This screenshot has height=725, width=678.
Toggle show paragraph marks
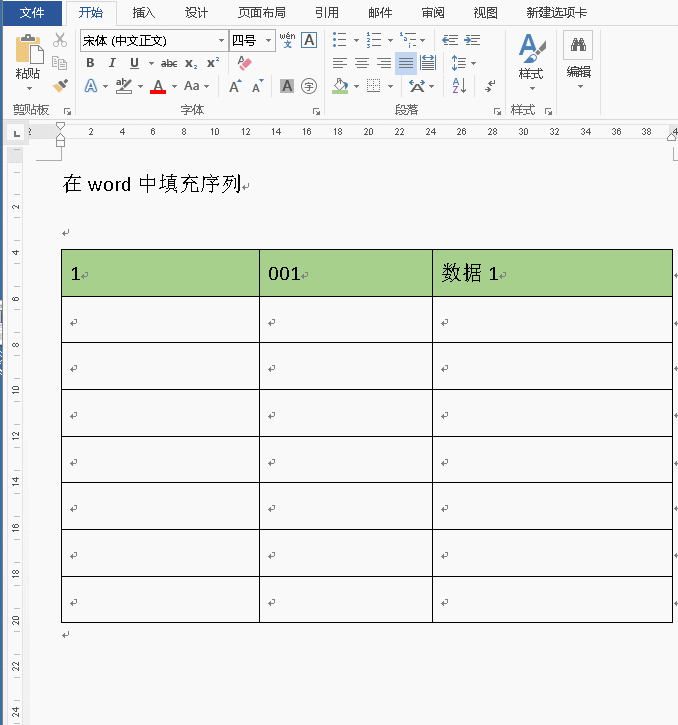490,86
